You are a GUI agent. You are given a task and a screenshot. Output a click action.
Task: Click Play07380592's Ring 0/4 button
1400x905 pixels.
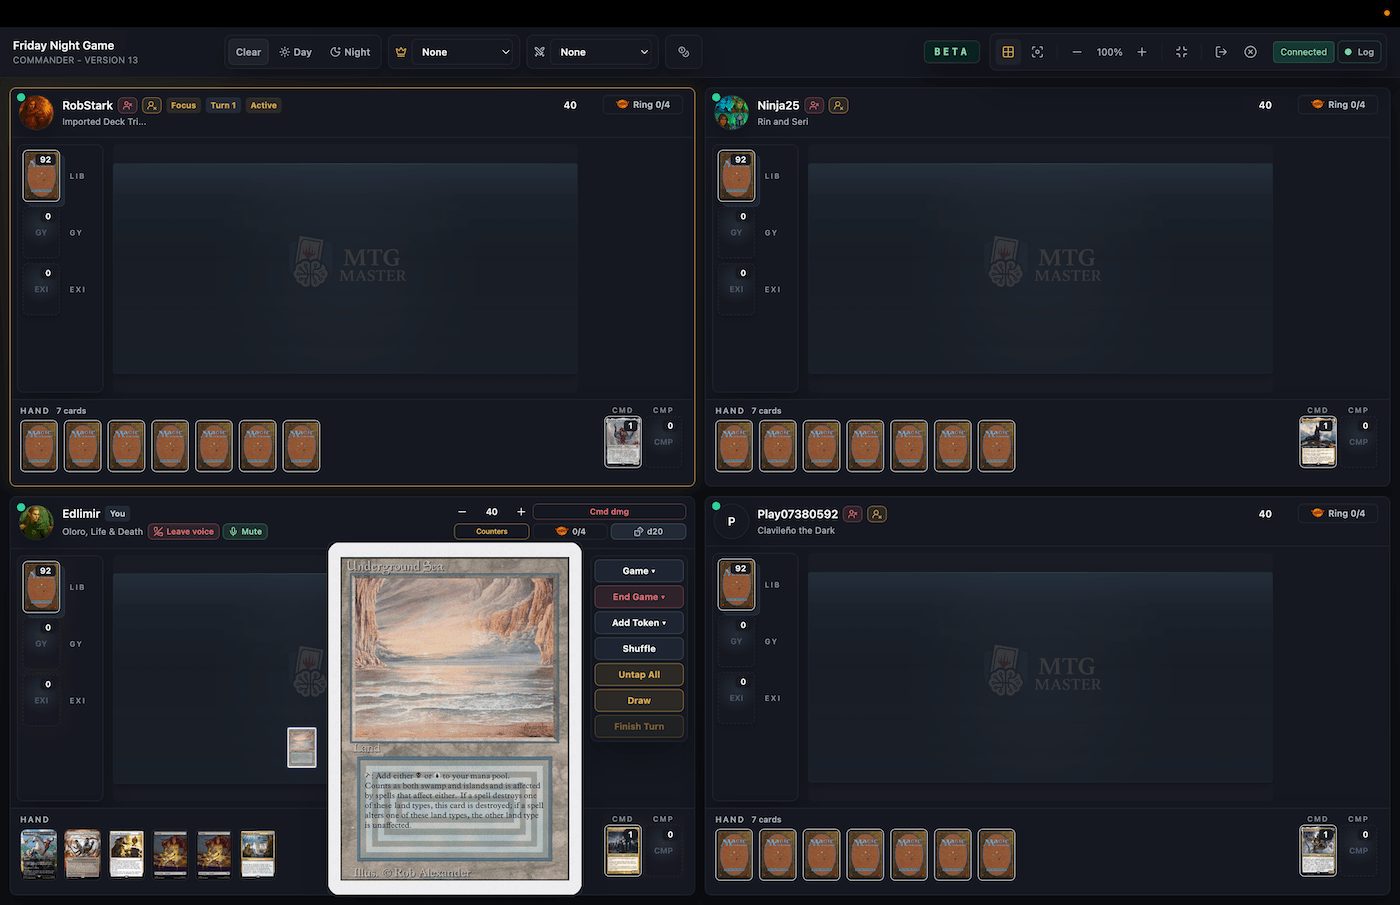(x=1338, y=514)
